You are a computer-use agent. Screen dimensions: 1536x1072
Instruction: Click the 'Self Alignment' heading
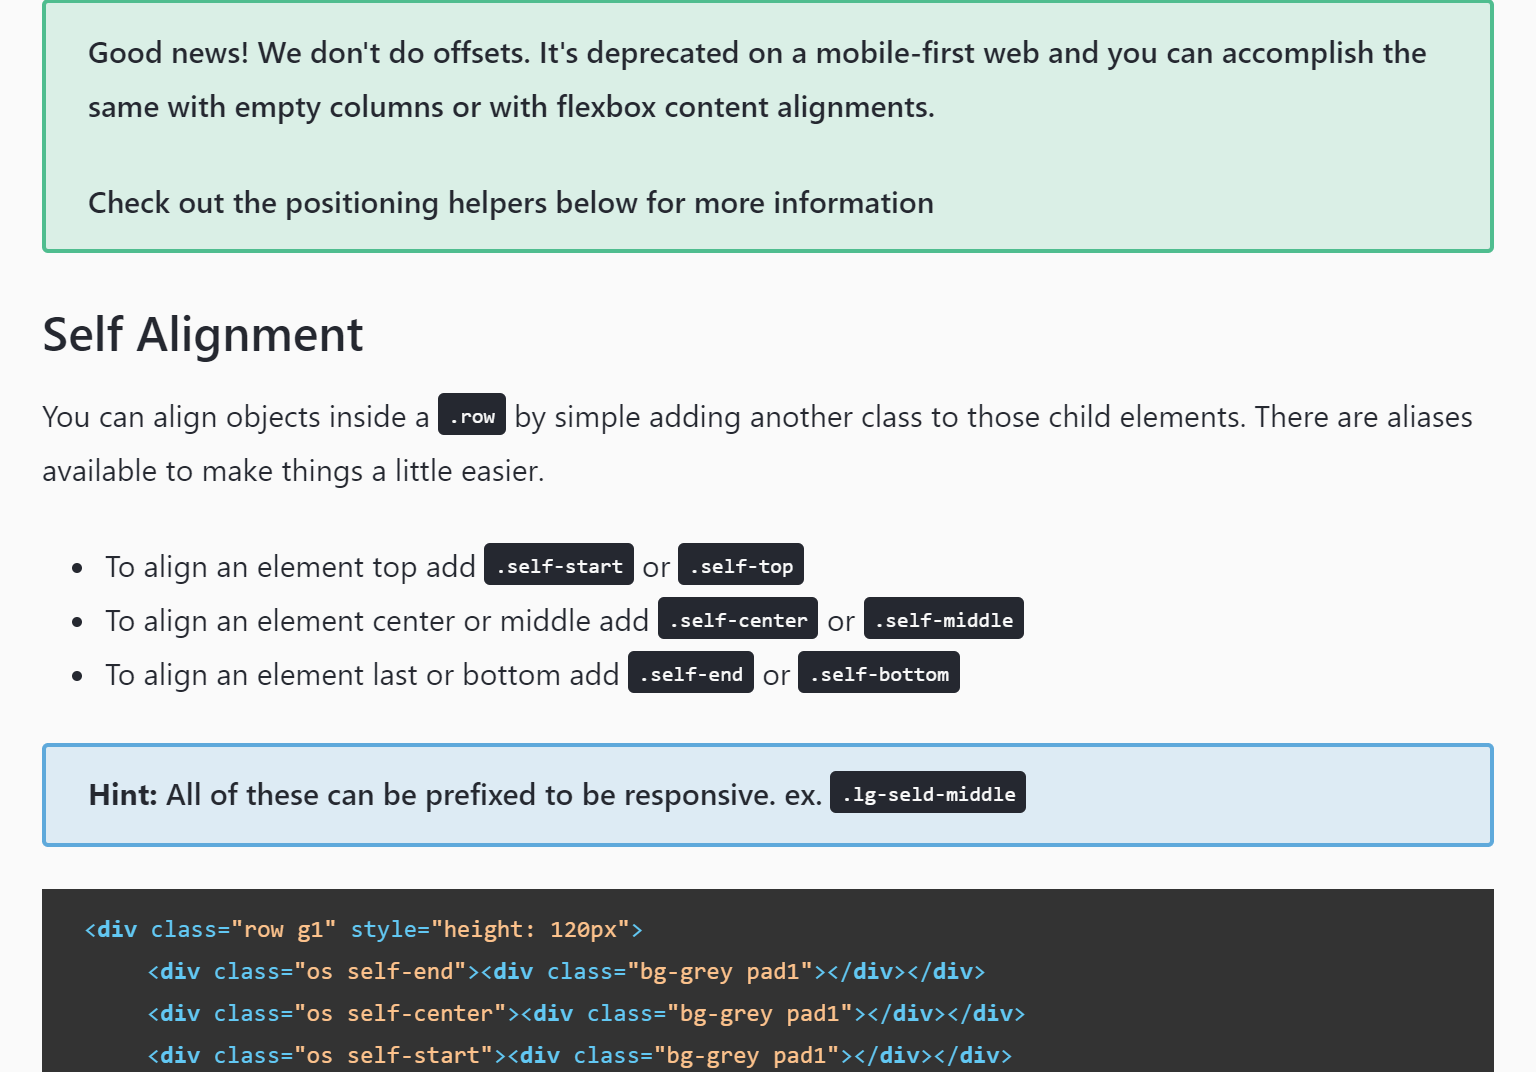(x=203, y=334)
